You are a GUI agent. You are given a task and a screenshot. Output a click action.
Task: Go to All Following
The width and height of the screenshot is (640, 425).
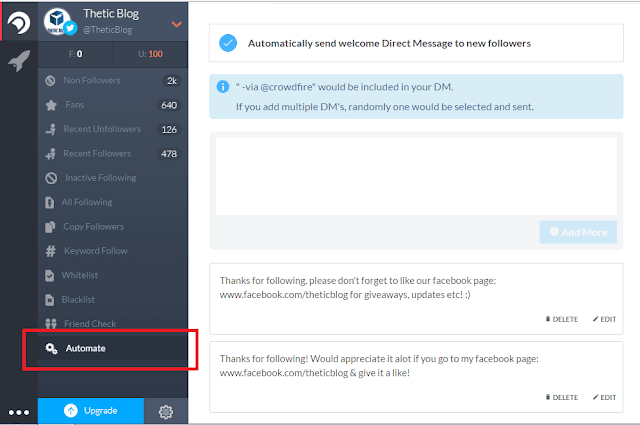click(x=113, y=202)
